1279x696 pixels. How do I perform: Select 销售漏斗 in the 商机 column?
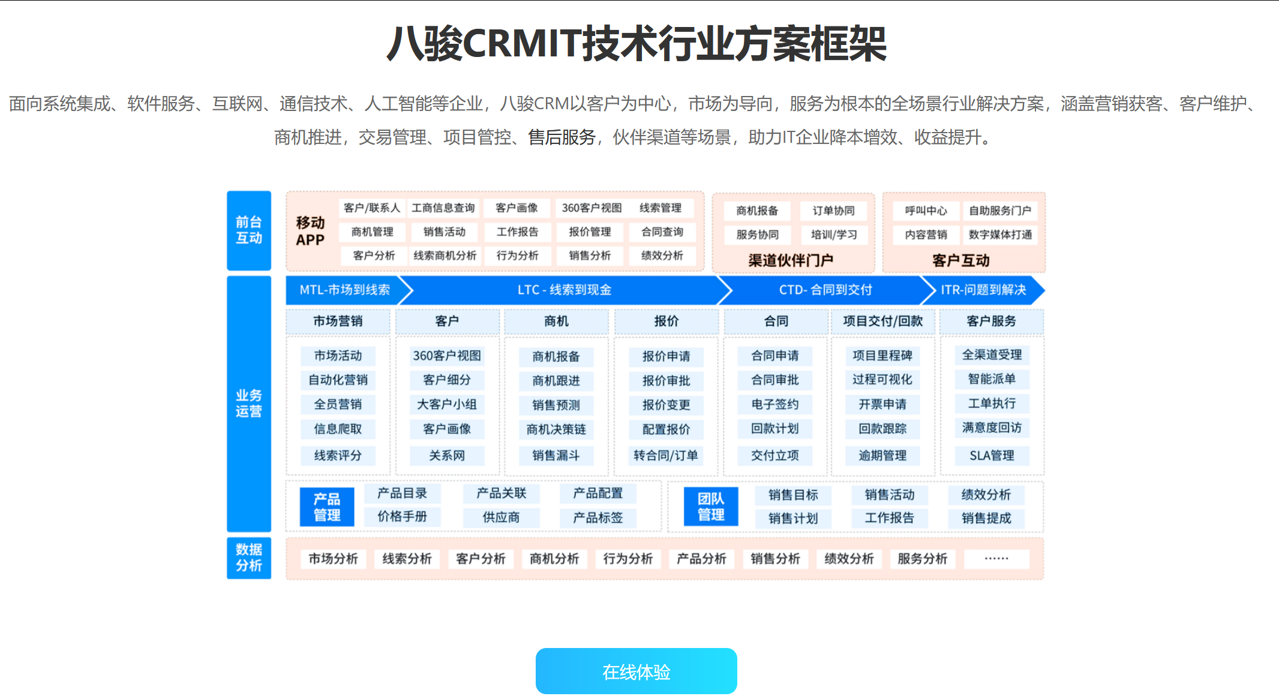[556, 455]
